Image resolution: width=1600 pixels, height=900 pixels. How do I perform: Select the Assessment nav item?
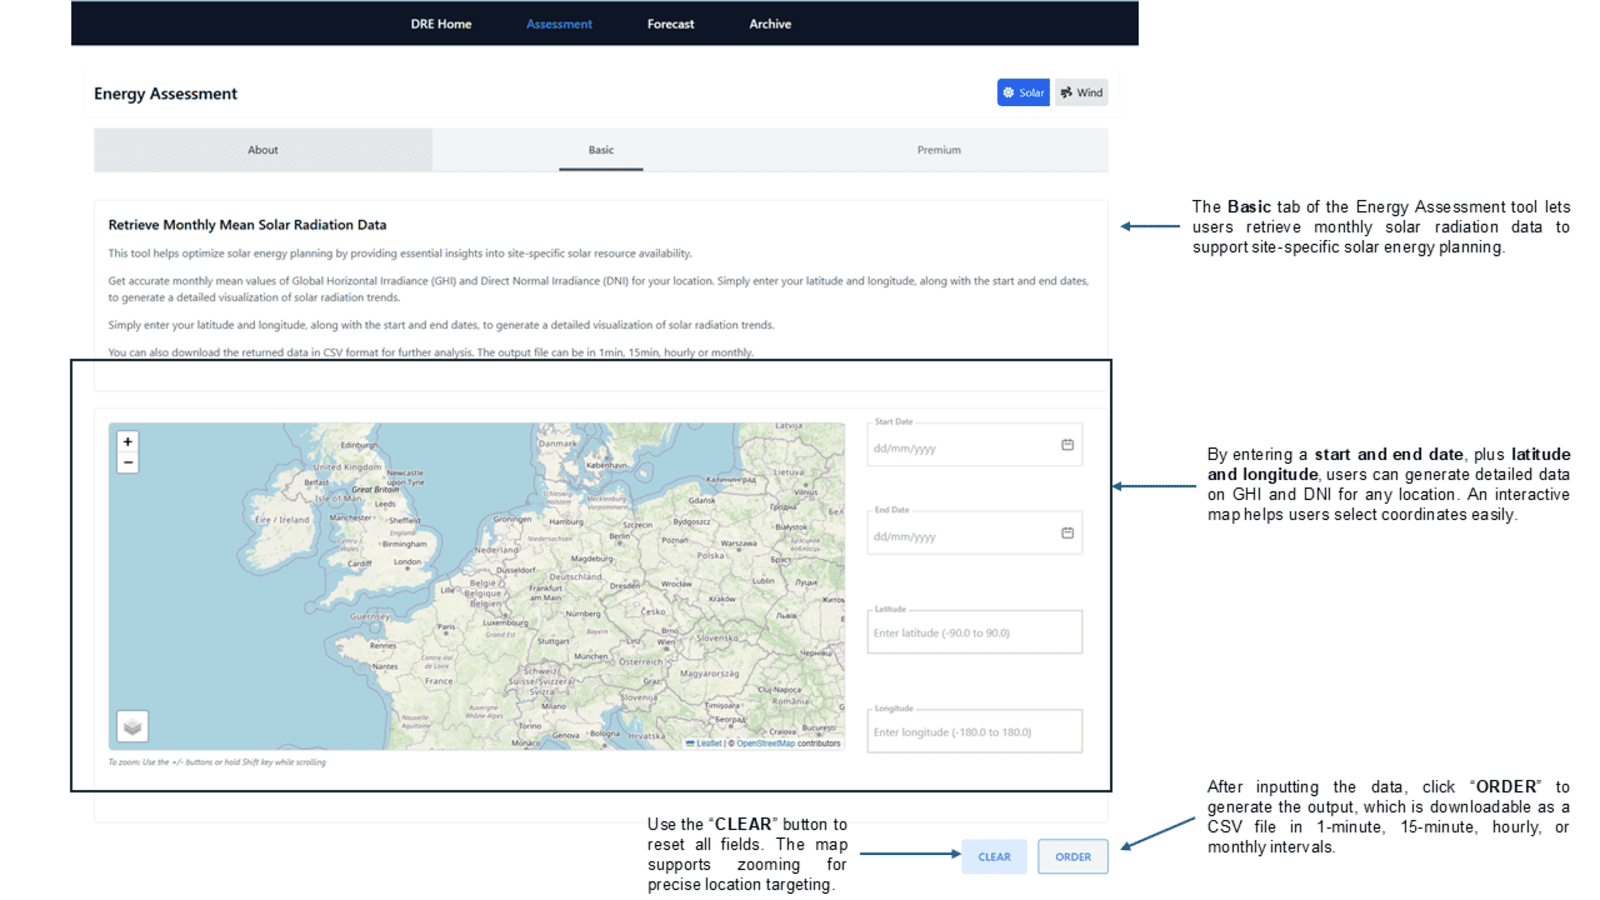click(559, 24)
